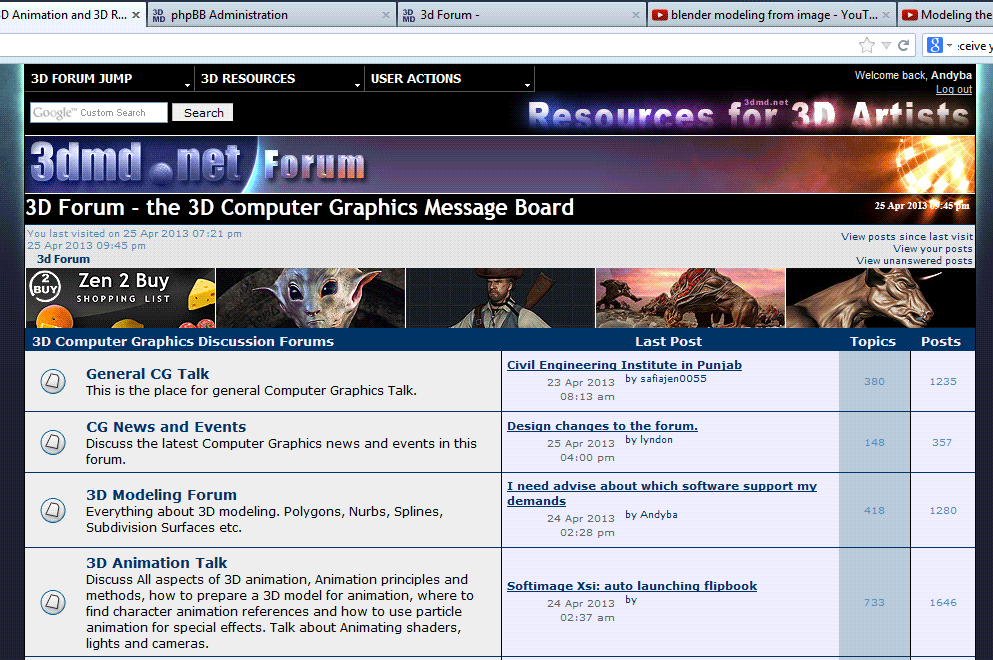Click the 'by safiajen0055' author text
This screenshot has width=993, height=660.
[x=666, y=379]
